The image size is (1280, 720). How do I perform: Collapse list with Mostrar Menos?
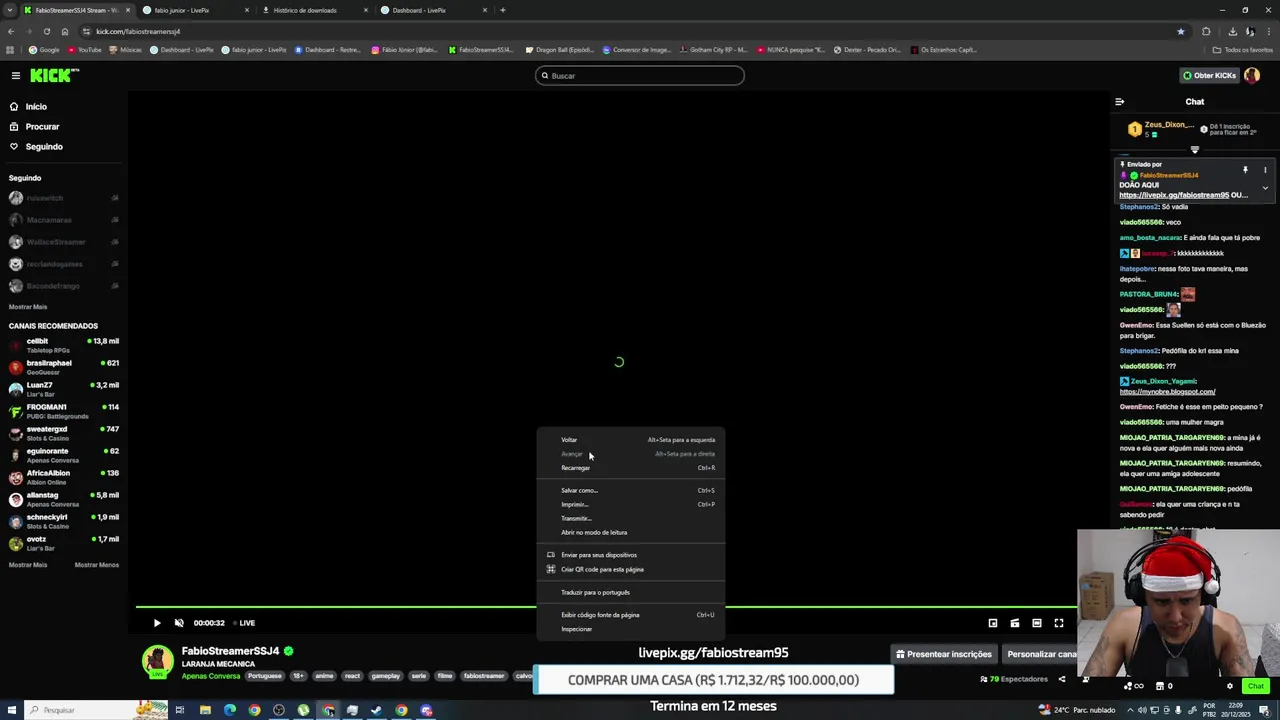point(97,565)
